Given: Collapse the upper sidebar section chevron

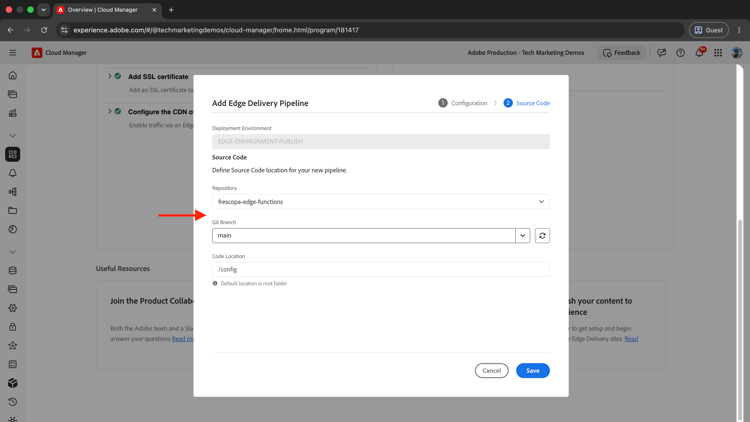Looking at the screenshot, I should coord(12,136).
